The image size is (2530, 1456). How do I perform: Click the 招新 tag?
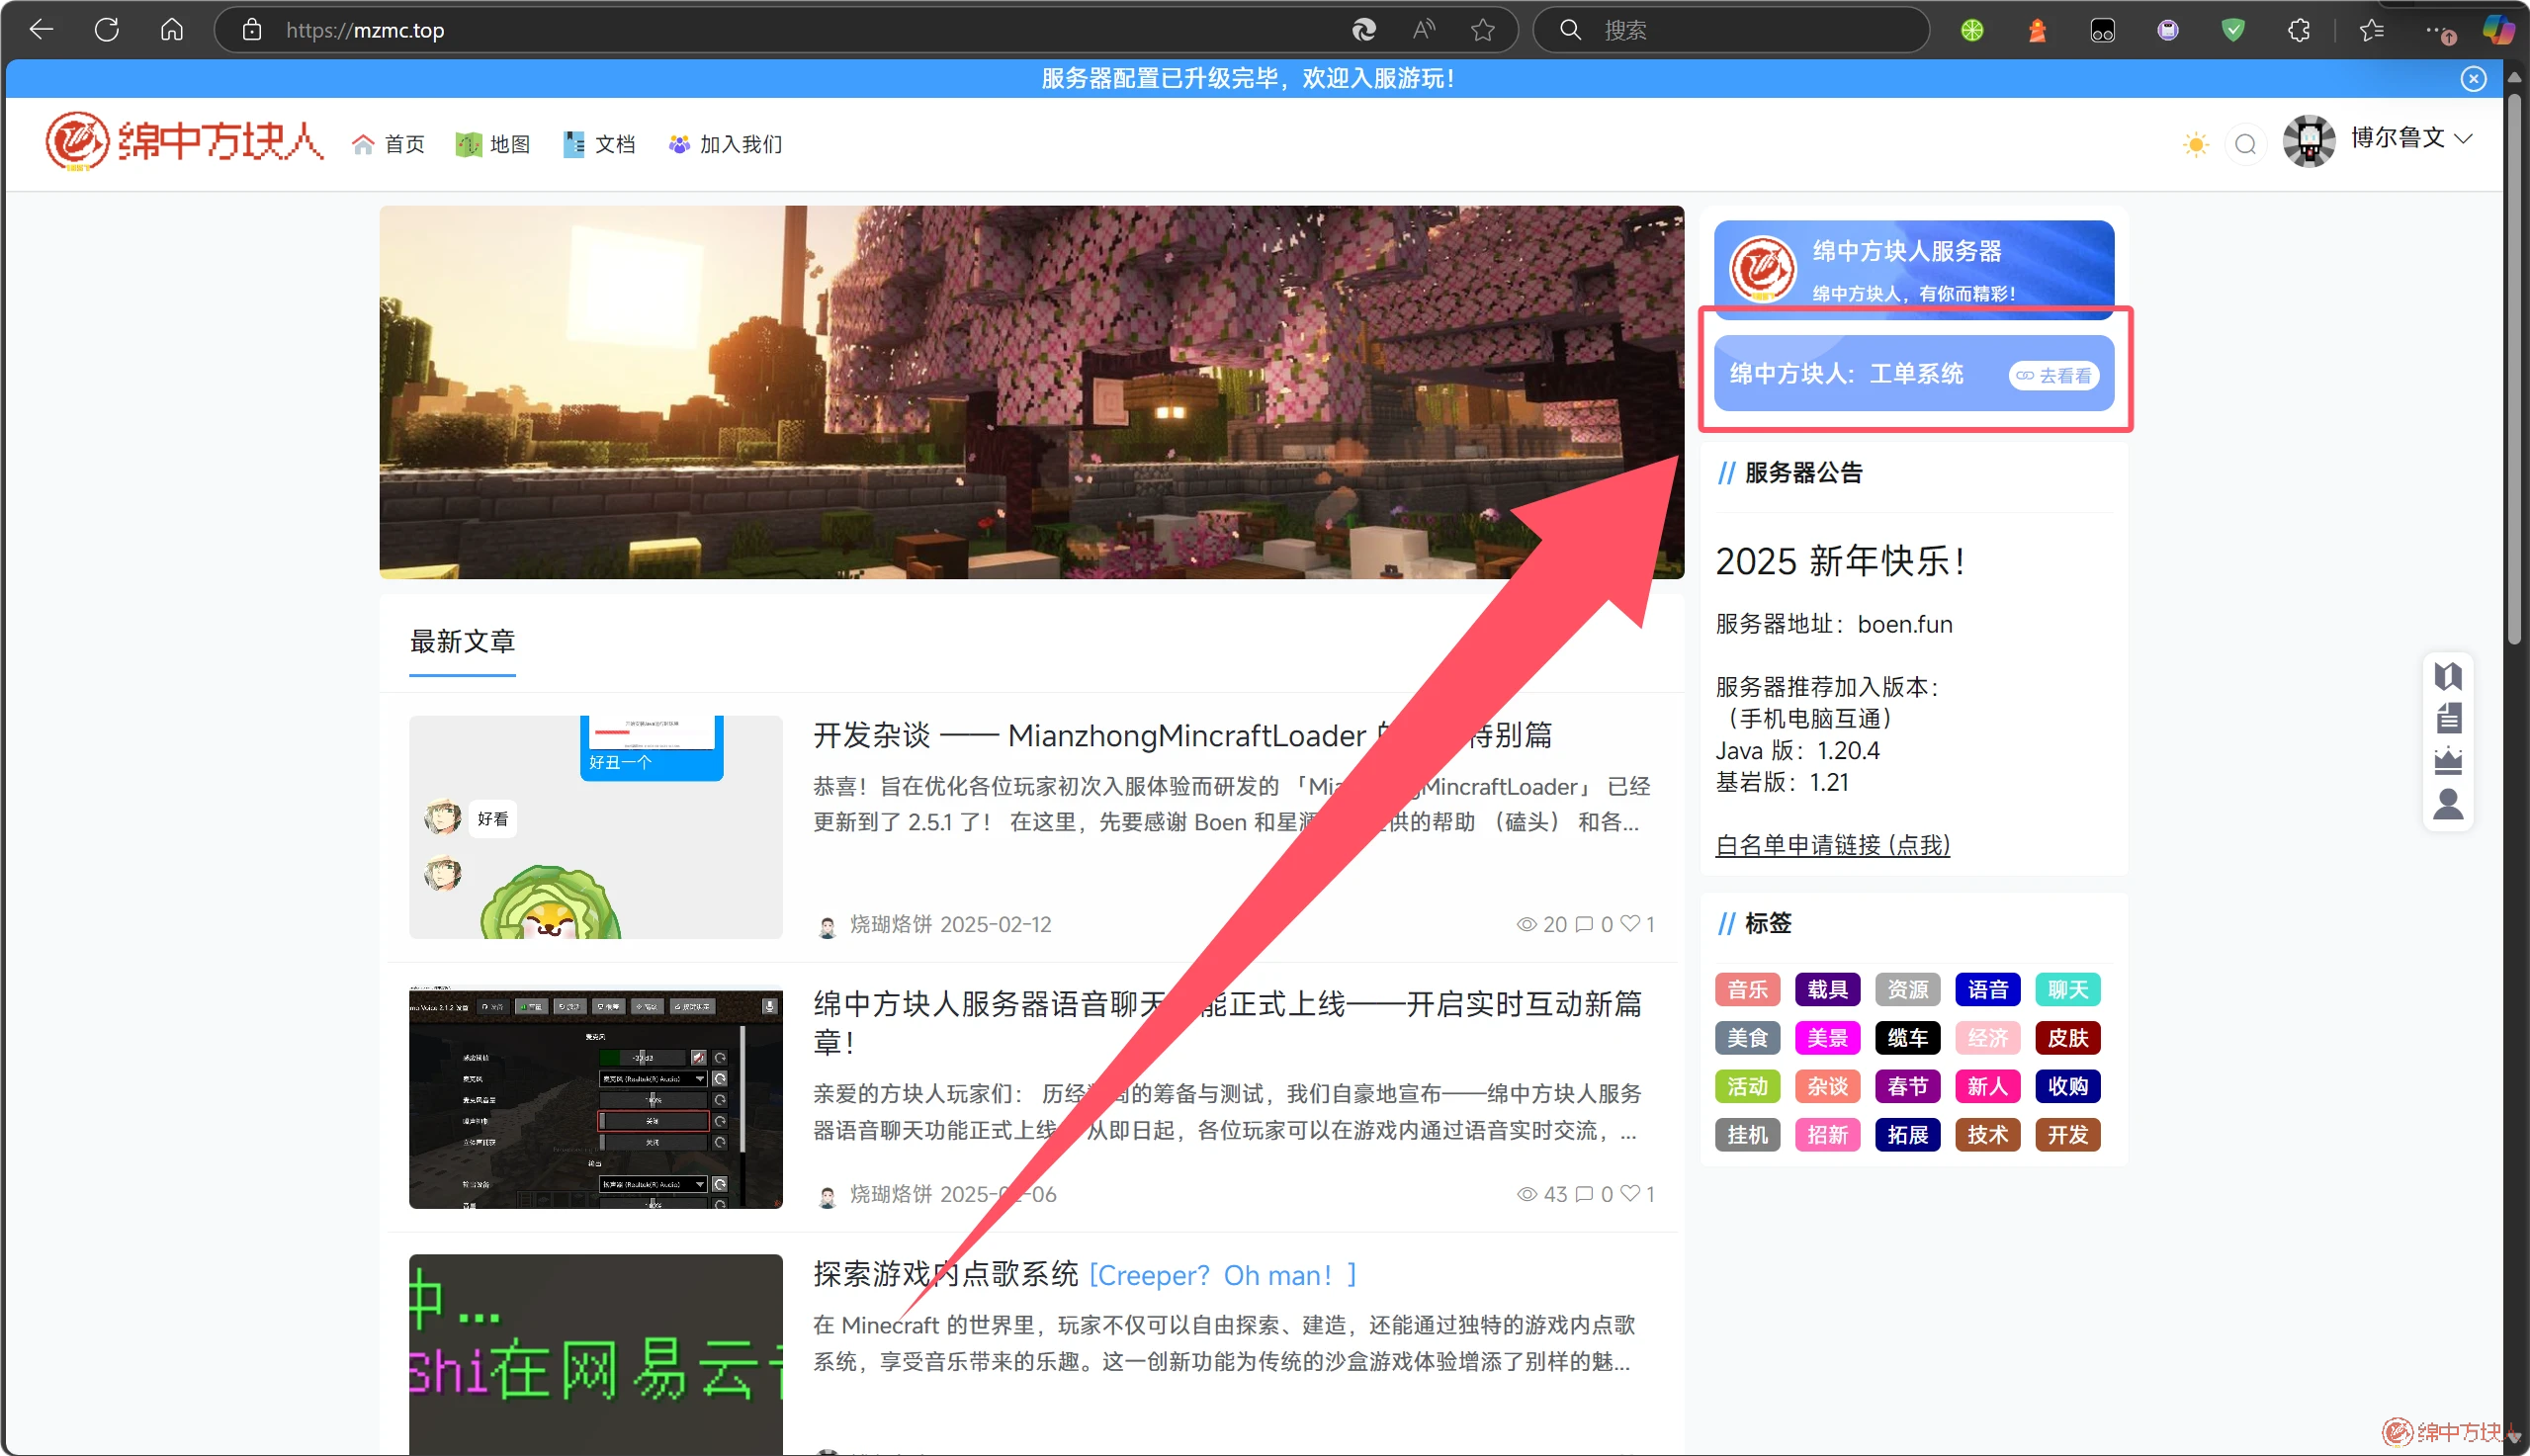tap(1827, 1135)
